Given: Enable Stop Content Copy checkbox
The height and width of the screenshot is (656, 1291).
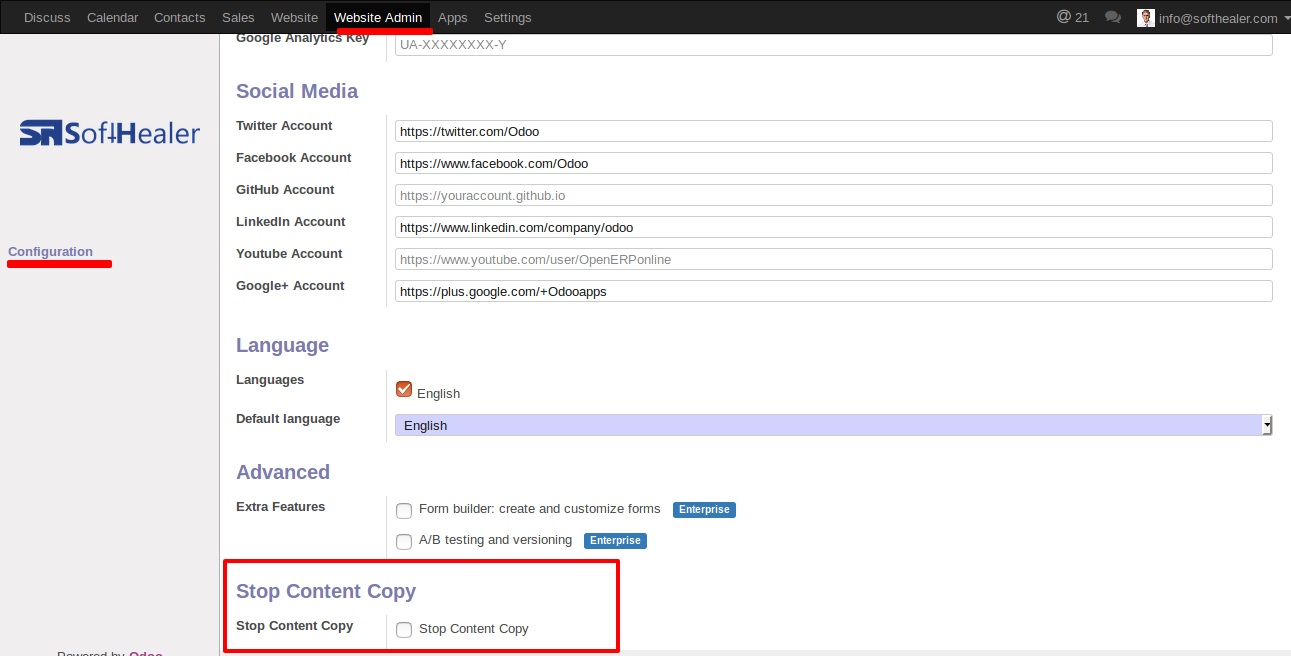Looking at the screenshot, I should (x=404, y=630).
